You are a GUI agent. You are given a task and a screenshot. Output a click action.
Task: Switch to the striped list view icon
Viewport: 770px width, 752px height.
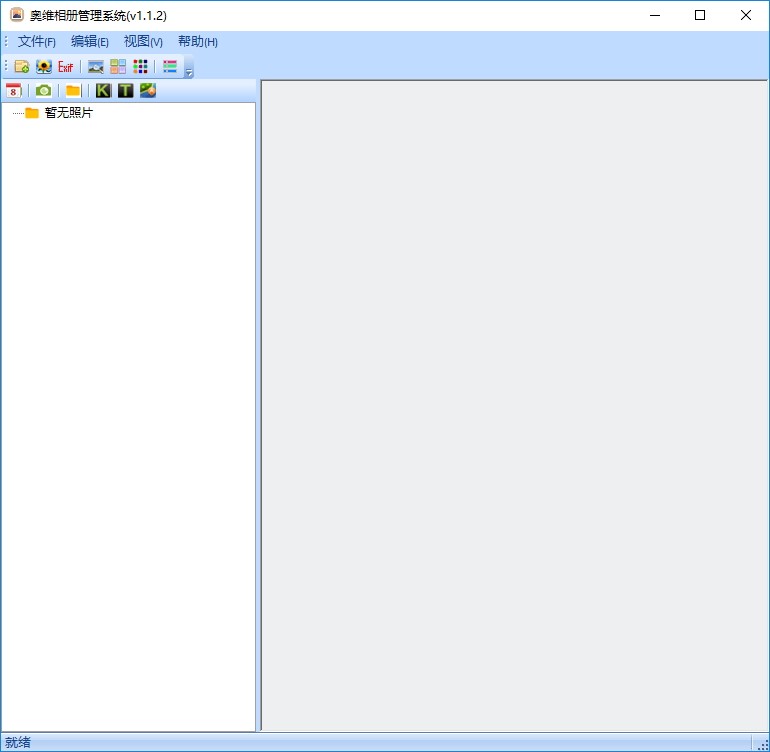point(170,66)
